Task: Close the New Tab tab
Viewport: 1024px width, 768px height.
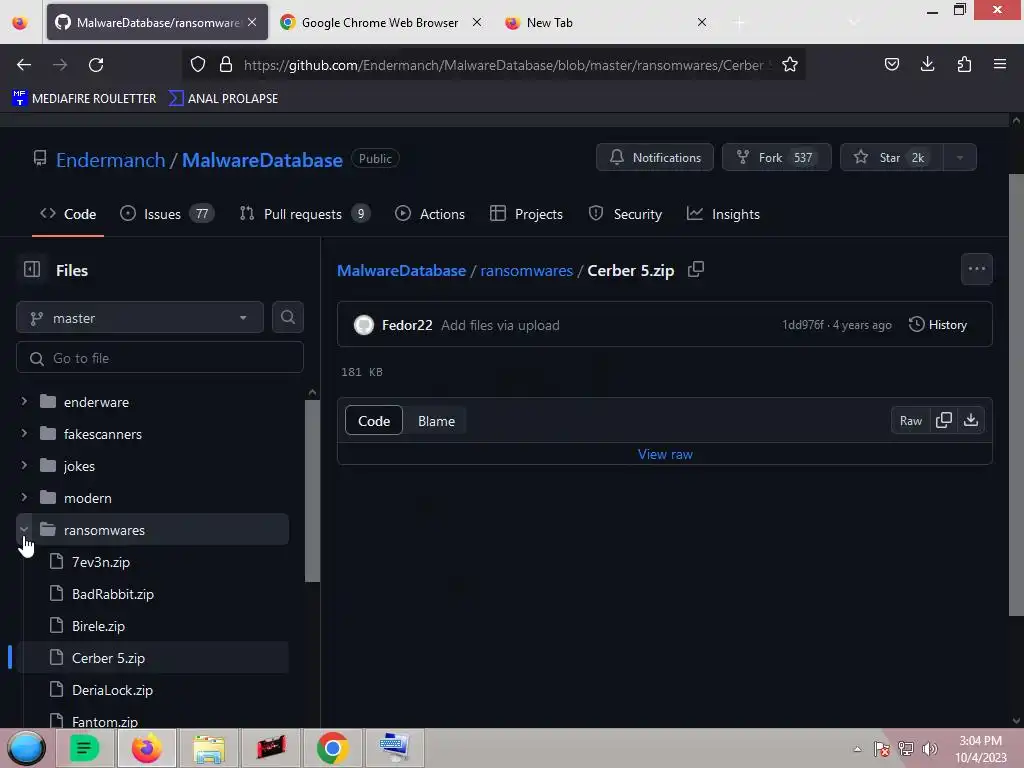Action: 701,22
